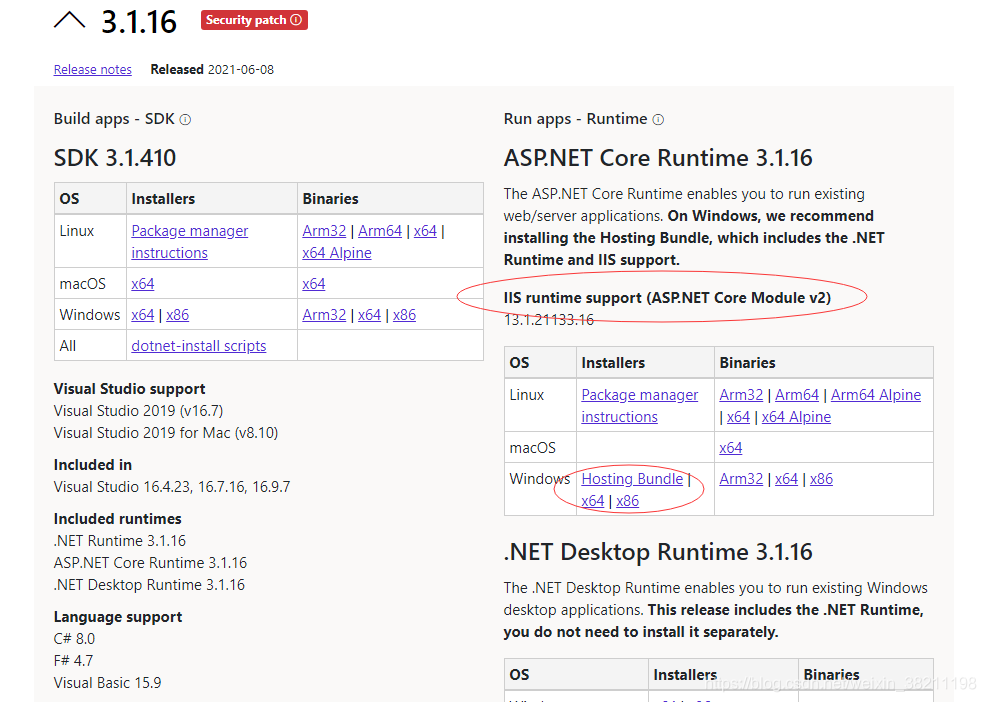
Task: Click the Released 2021-06-08 date text
Action: point(212,69)
